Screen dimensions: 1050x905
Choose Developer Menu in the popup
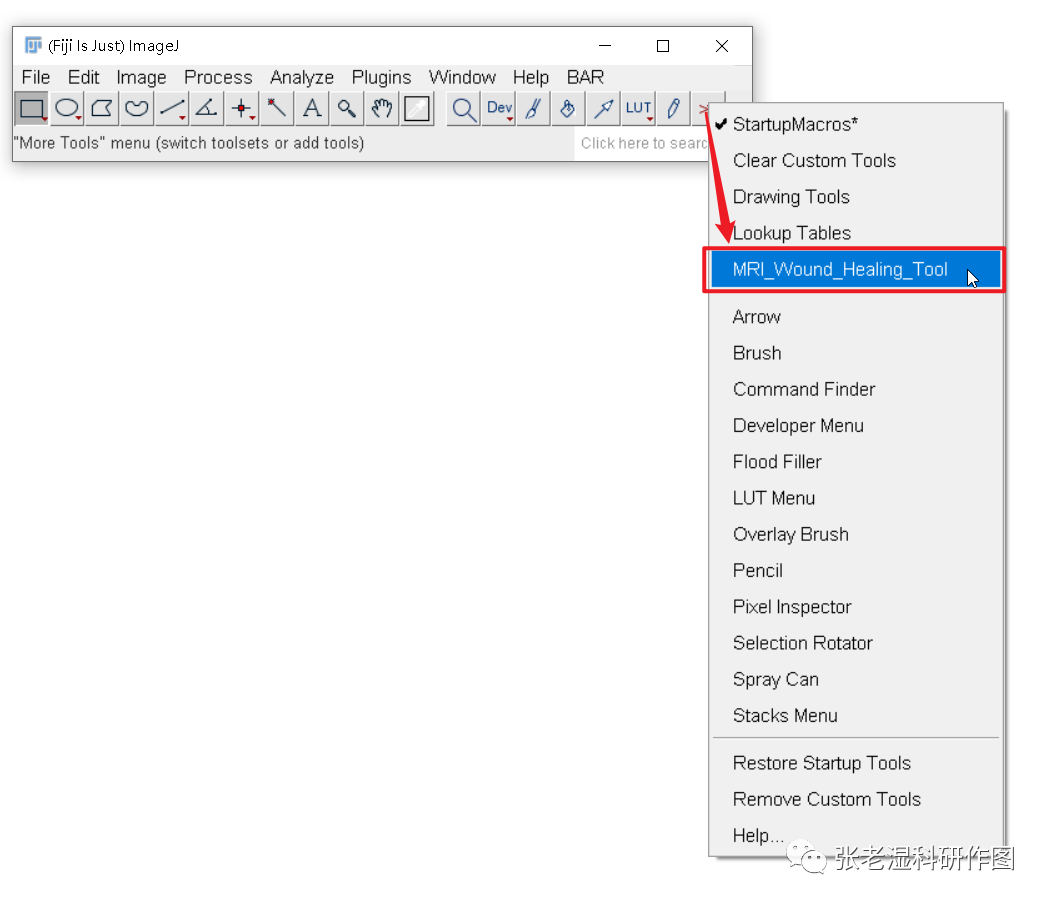(x=856, y=425)
